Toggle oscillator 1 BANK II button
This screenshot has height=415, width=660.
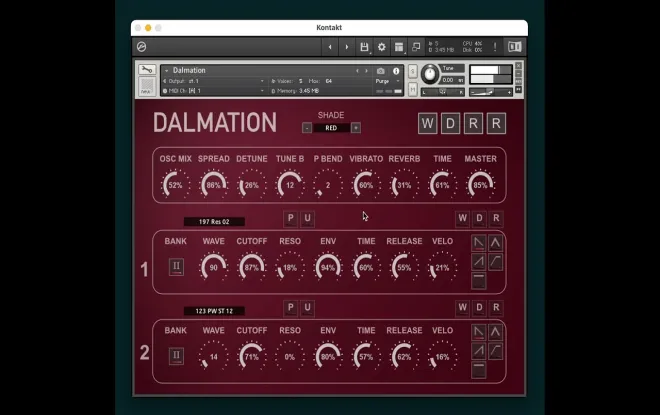point(176,267)
